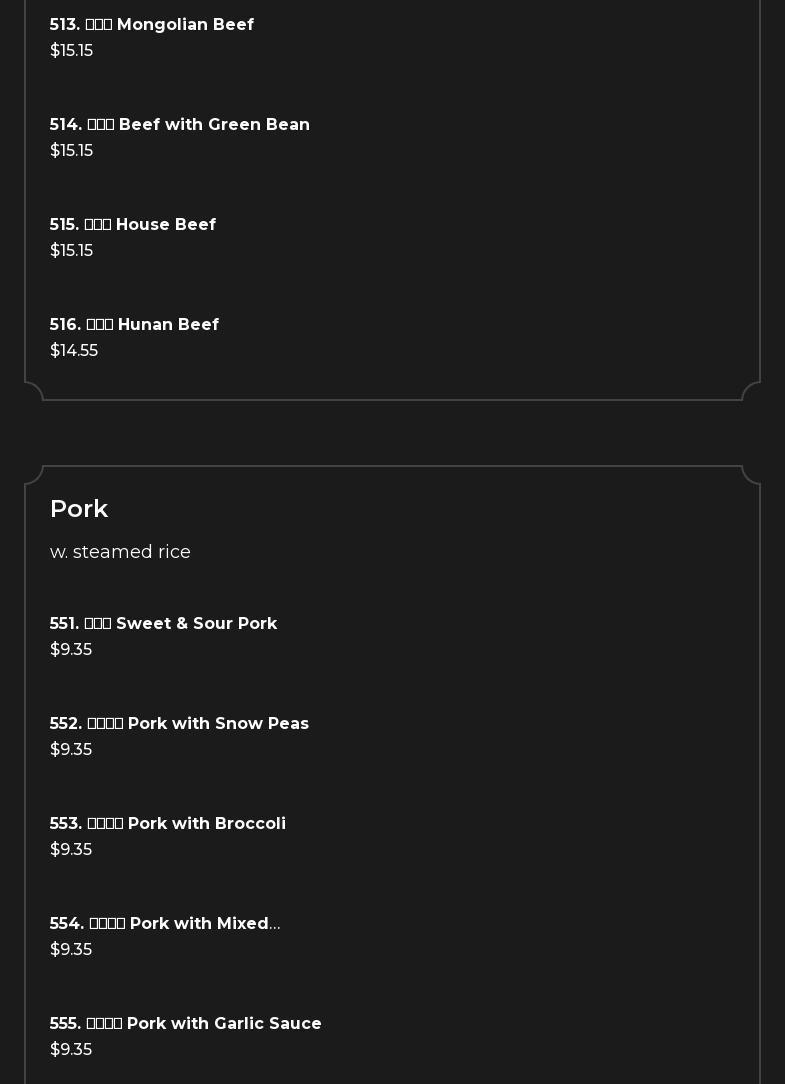Viewport: 785px width, 1084px height.
Task: Open the truncated 554 Pork with Mixed item
Action: [x=165, y=923]
